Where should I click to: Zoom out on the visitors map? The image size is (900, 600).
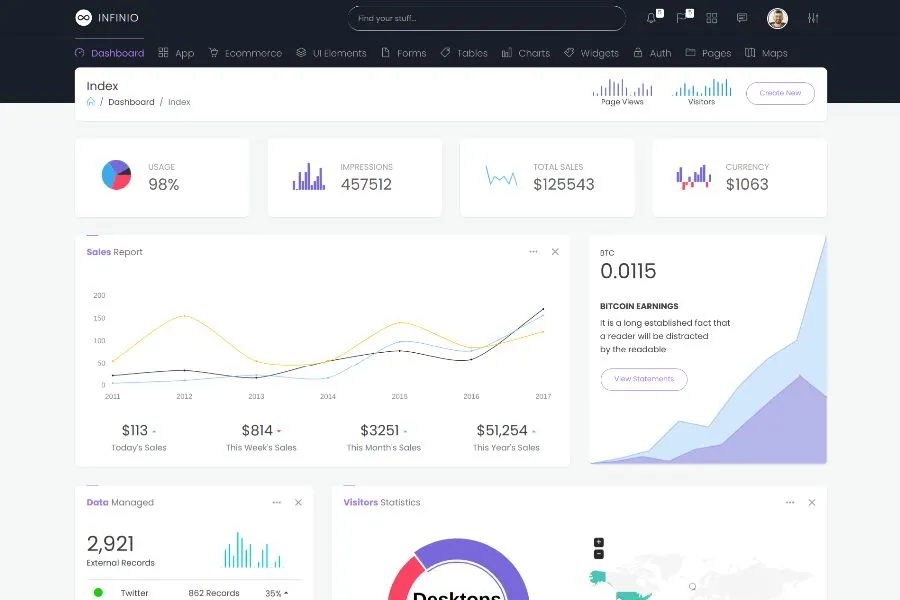[x=599, y=554]
